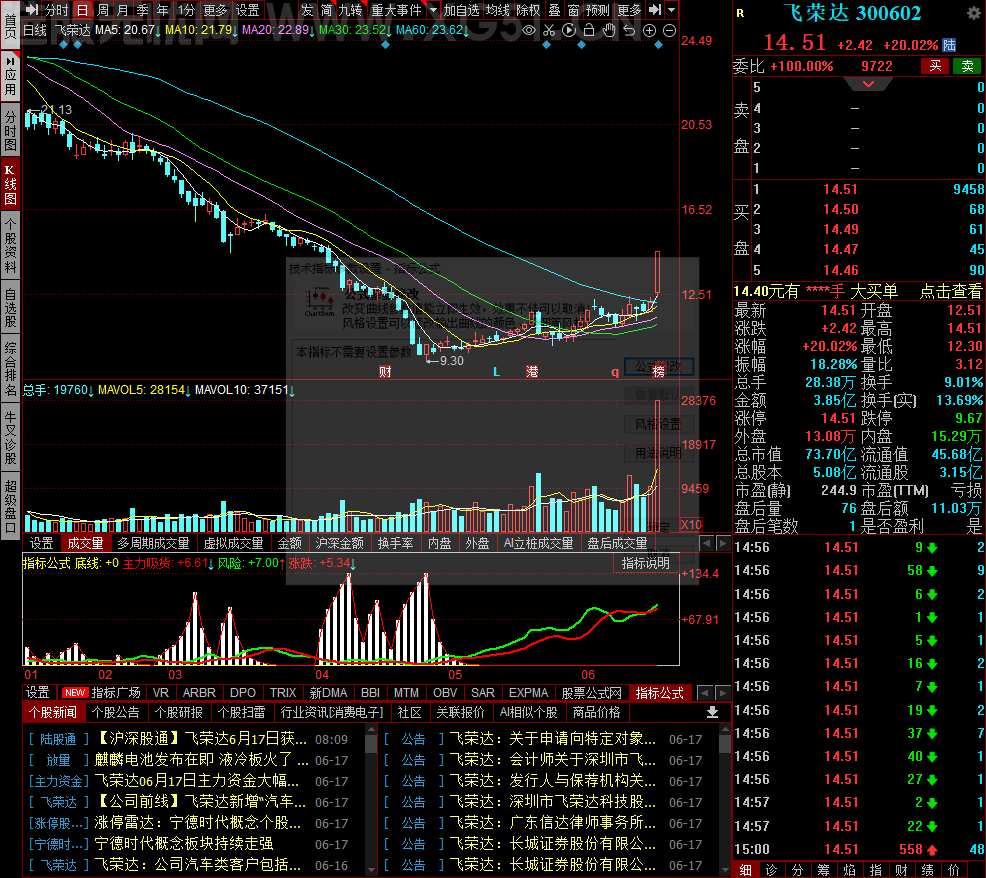Switch chart to 1分 one-minute period
This screenshot has height=878, width=986.
coord(186,10)
